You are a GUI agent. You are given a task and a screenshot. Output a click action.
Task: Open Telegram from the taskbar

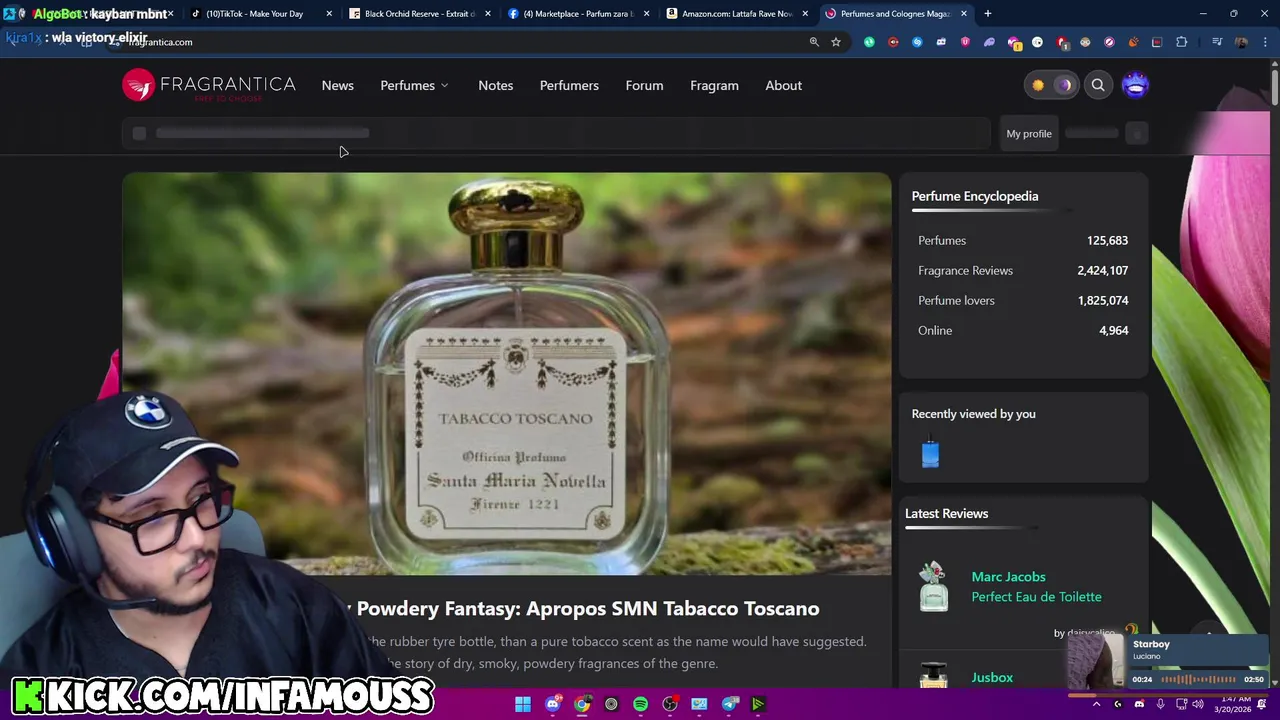point(730,704)
